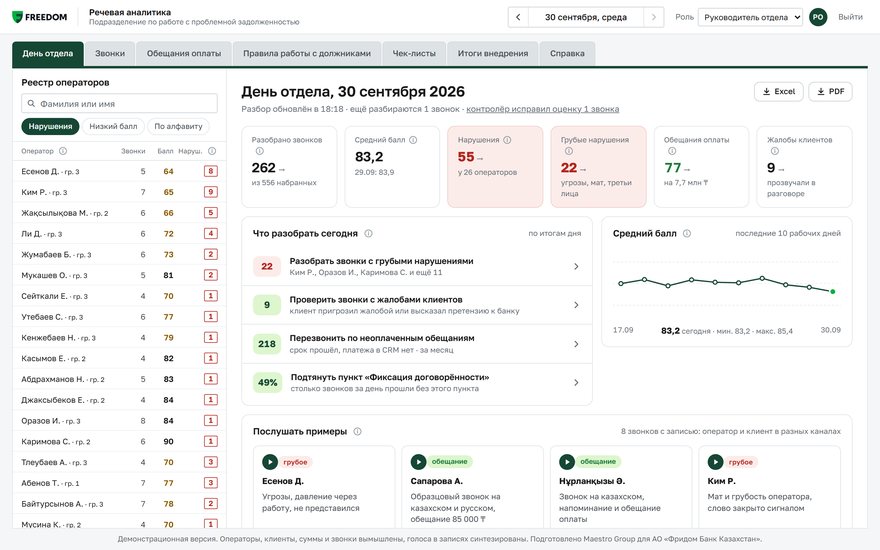Screen dimensions: 880x550
Task: Play the Есенов Д. call recording
Action: [270, 462]
